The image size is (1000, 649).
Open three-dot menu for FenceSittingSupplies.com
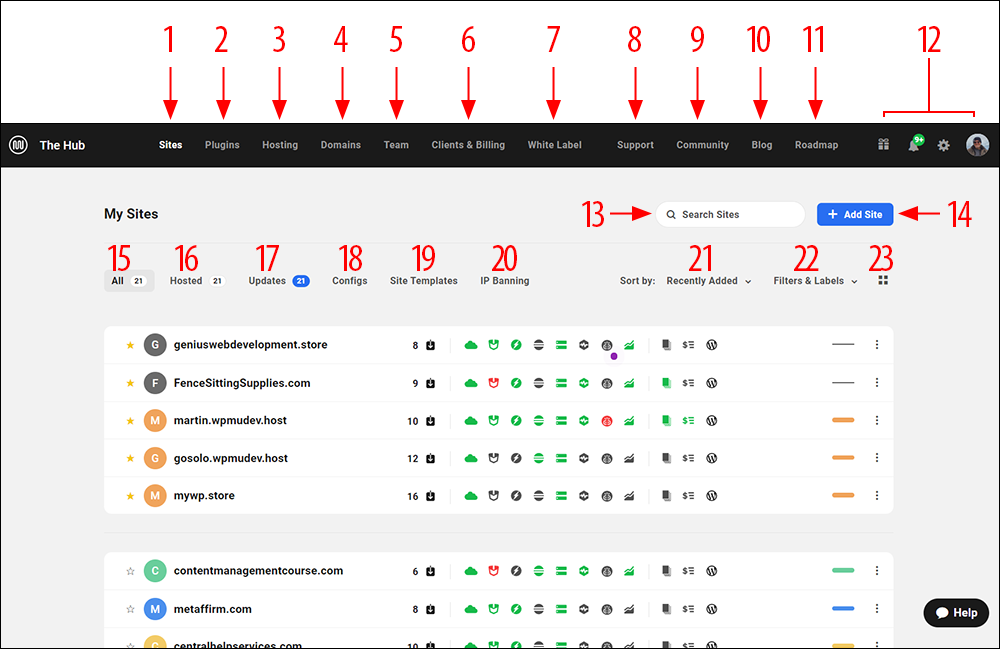pyautogui.click(x=877, y=383)
